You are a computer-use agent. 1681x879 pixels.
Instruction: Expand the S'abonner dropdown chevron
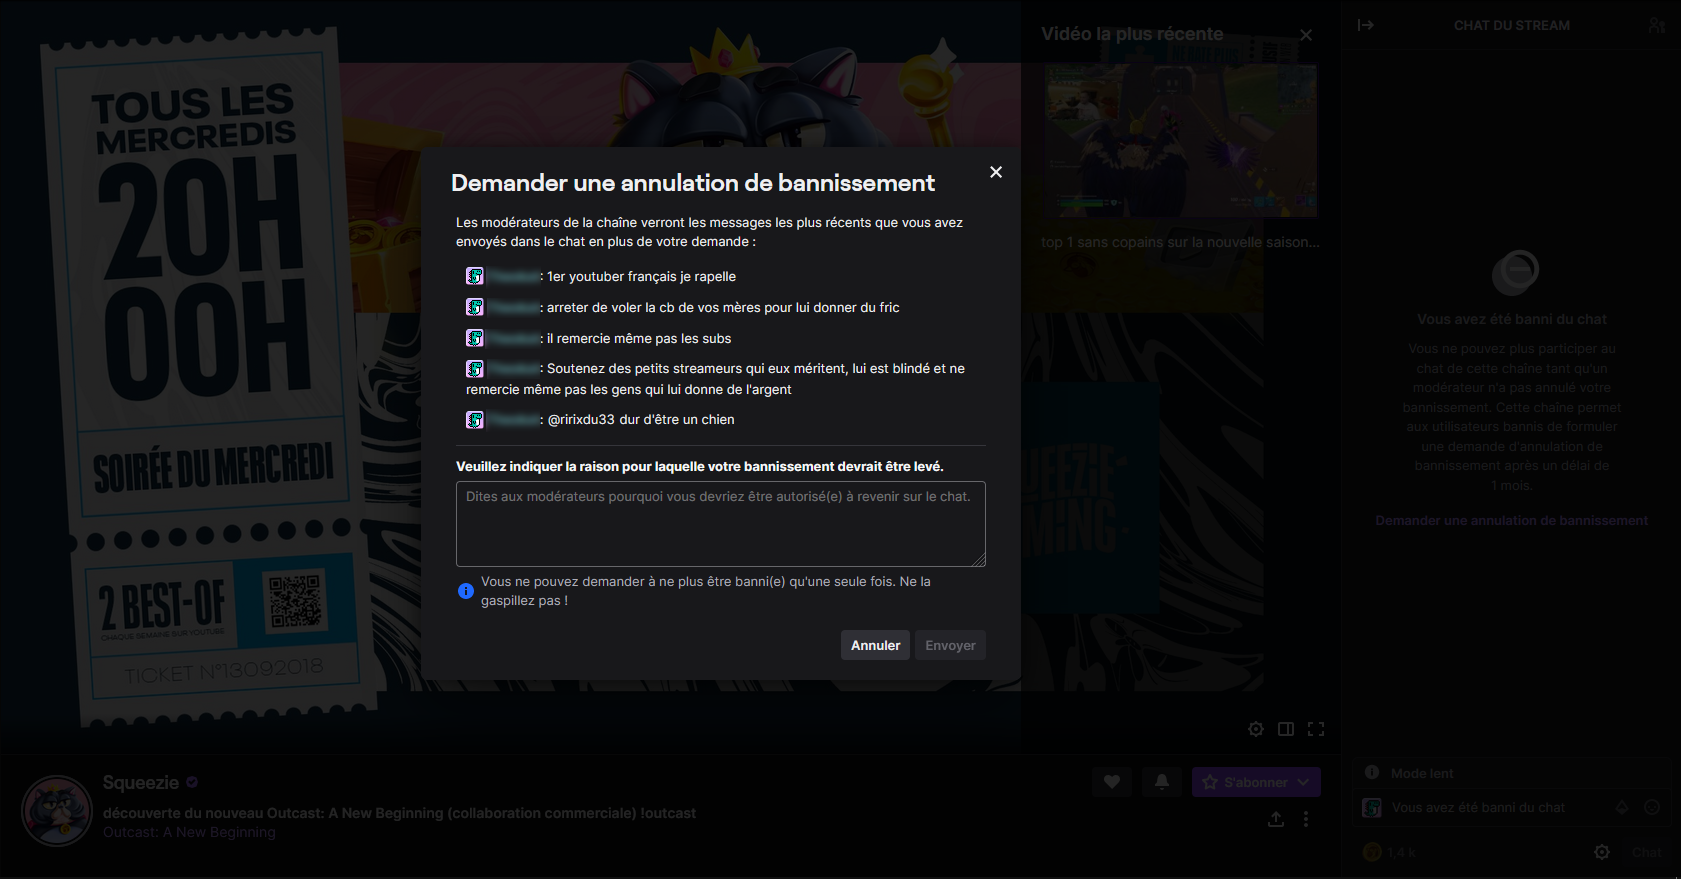[1304, 782]
